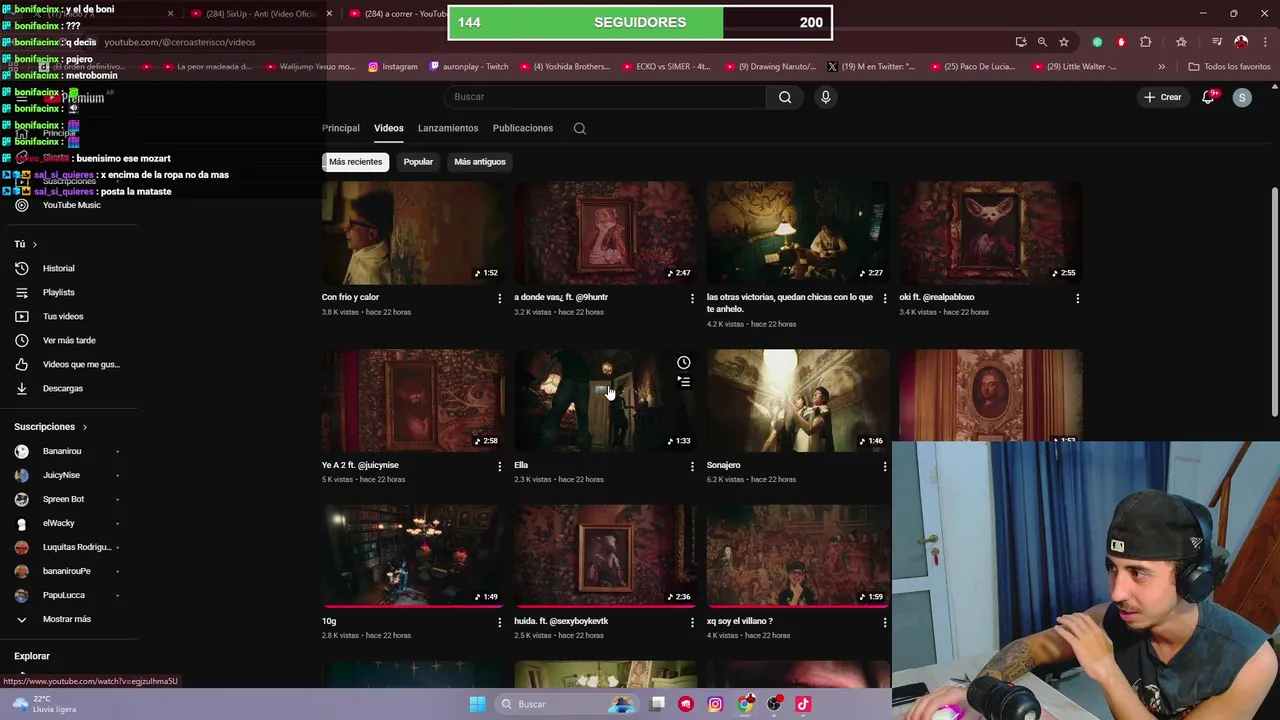This screenshot has height=720, width=1280.
Task: Open Ver más tarde list
Action: pyautogui.click(x=68, y=340)
